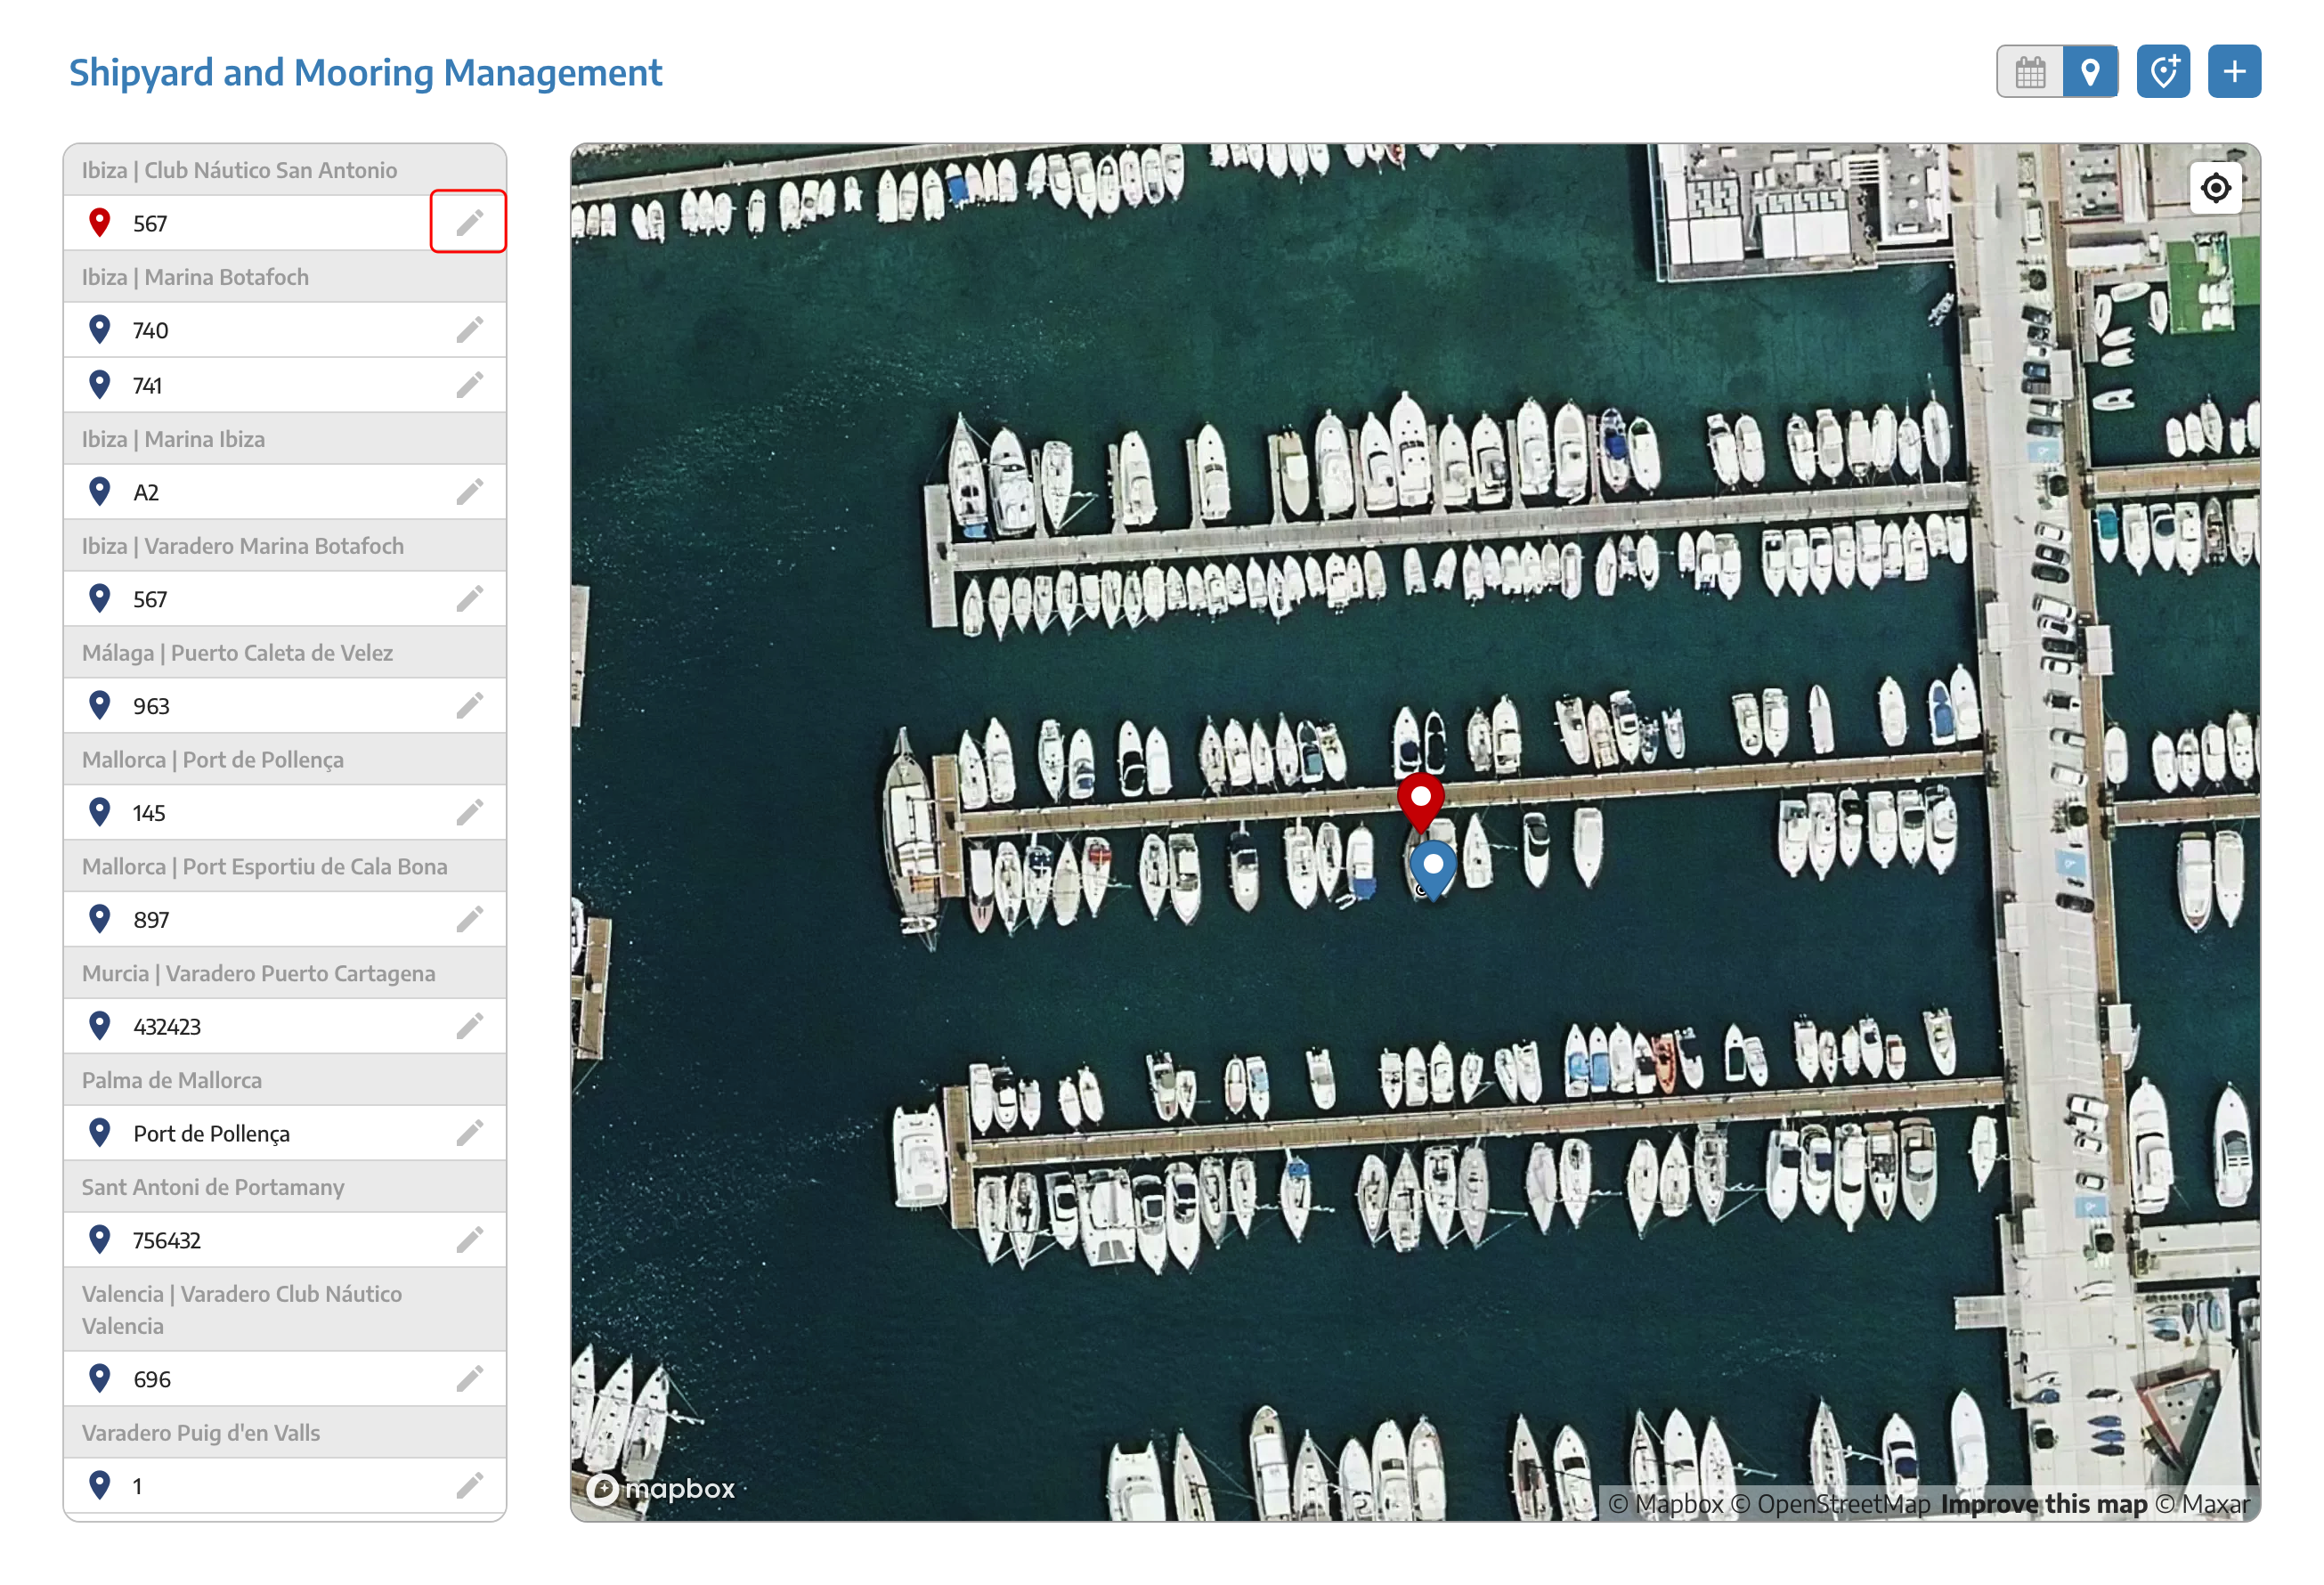The height and width of the screenshot is (1585, 2324).
Task: Edit mooring 756432 pencil icon
Action: point(469,1241)
